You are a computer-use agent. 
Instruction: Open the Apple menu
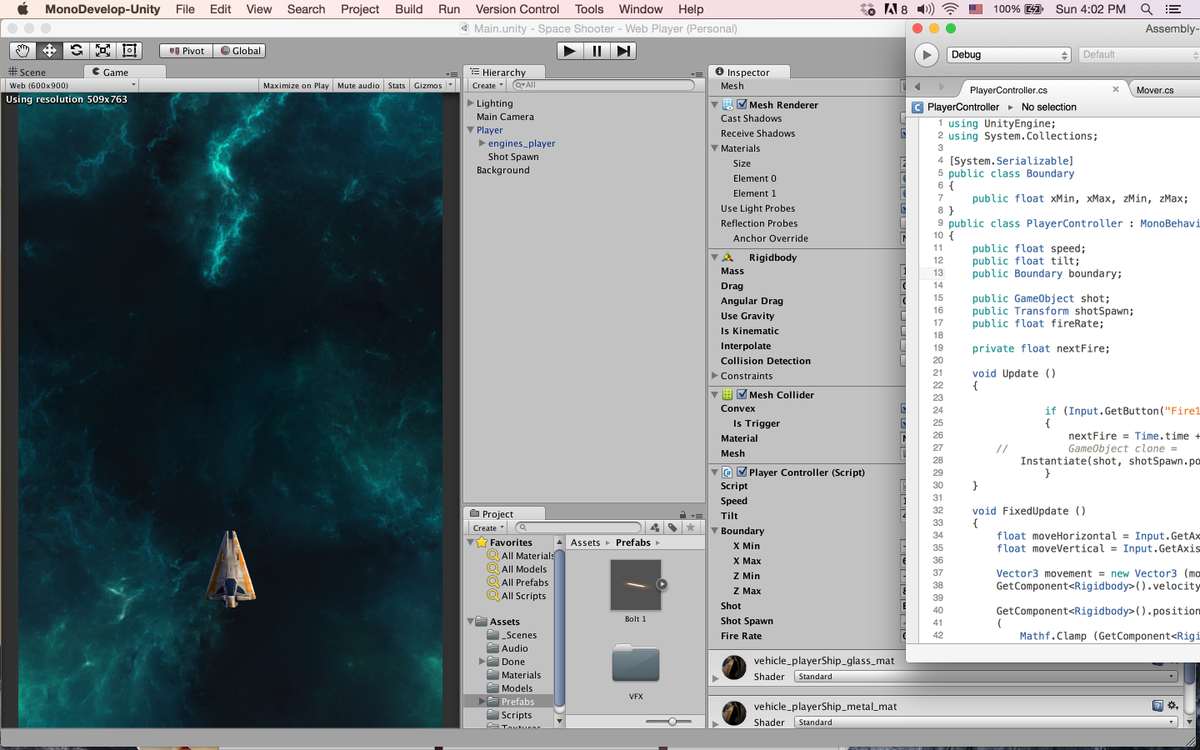click(x=22, y=9)
